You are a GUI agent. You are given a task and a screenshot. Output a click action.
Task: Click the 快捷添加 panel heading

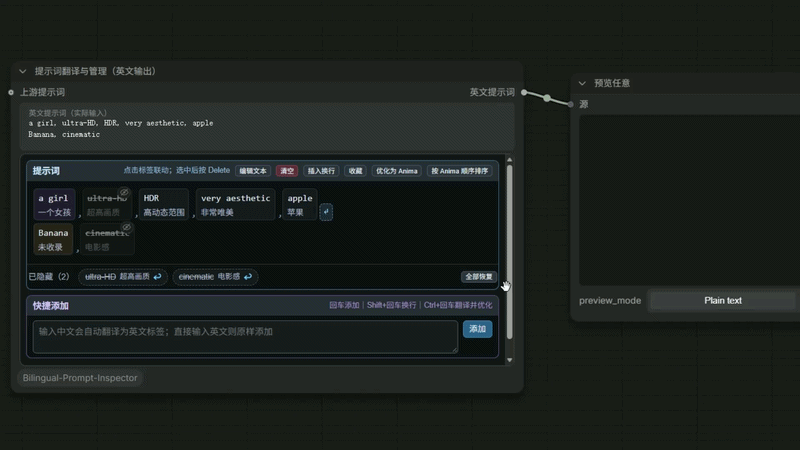[x=51, y=306]
